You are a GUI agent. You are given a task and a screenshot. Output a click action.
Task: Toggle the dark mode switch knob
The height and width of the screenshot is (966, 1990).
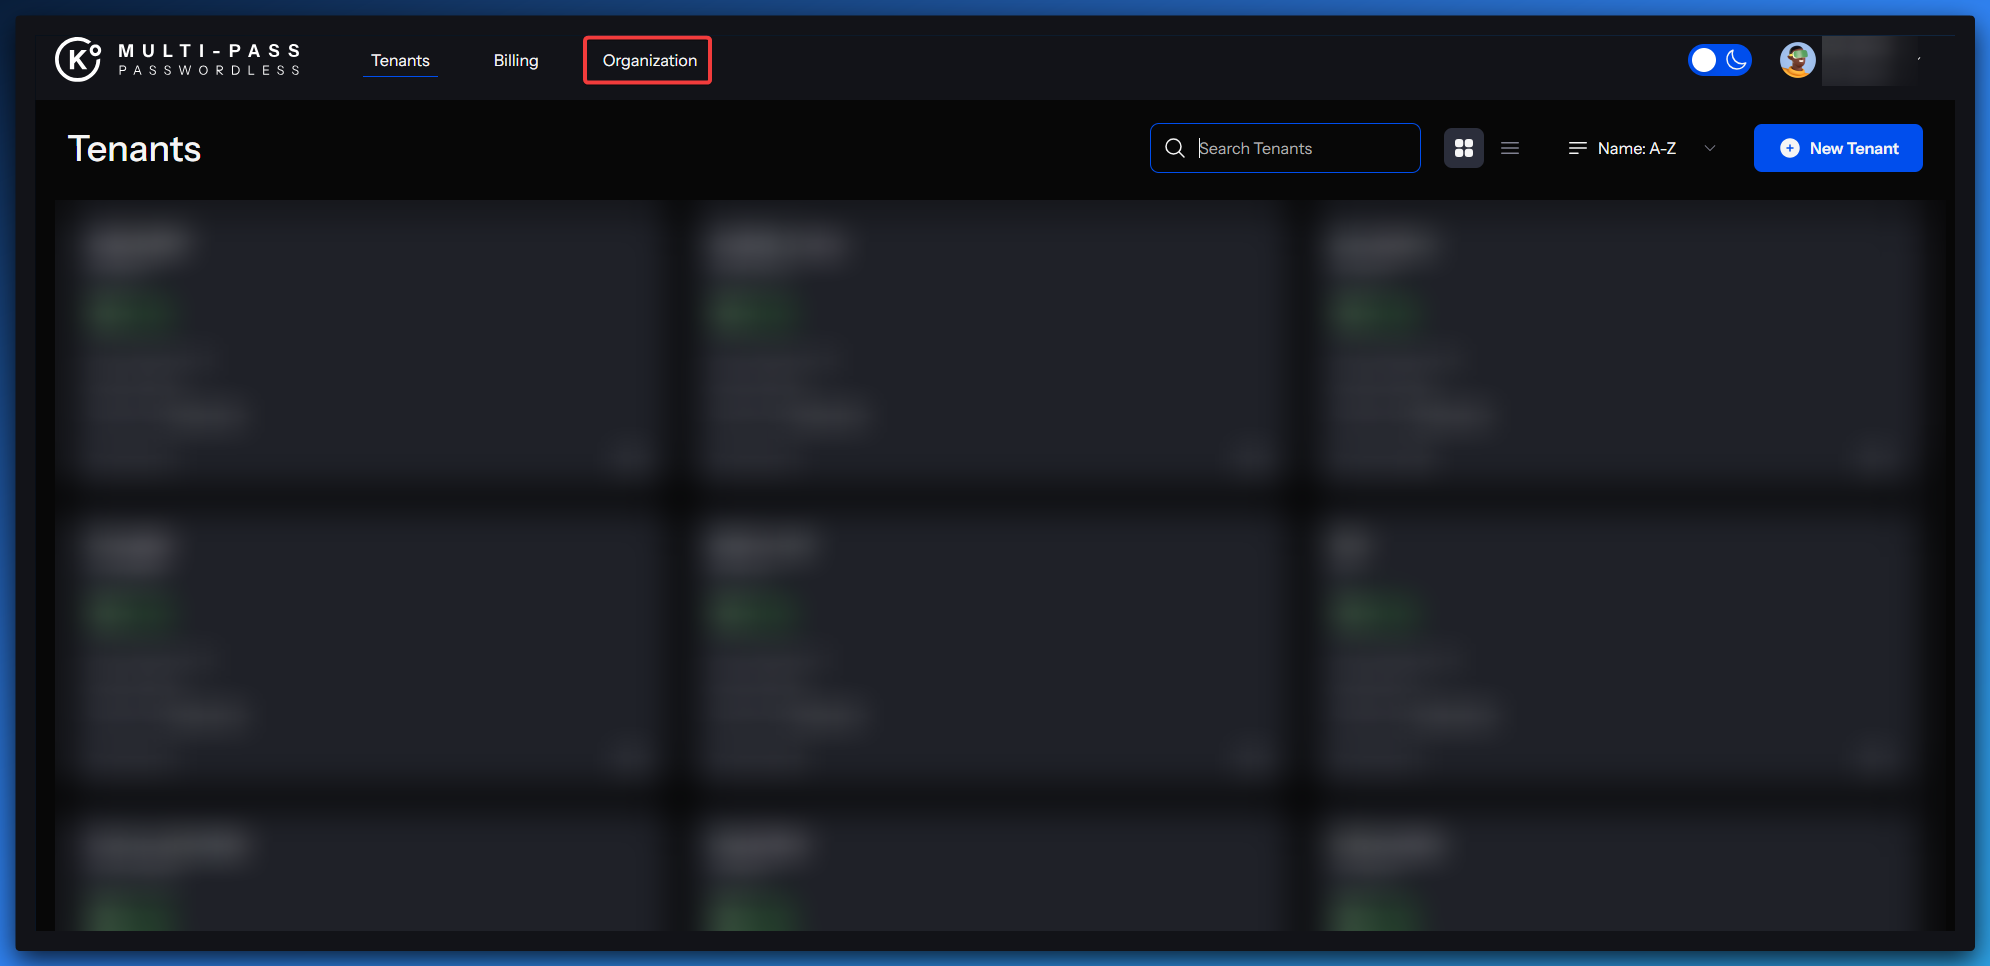pyautogui.click(x=1704, y=60)
